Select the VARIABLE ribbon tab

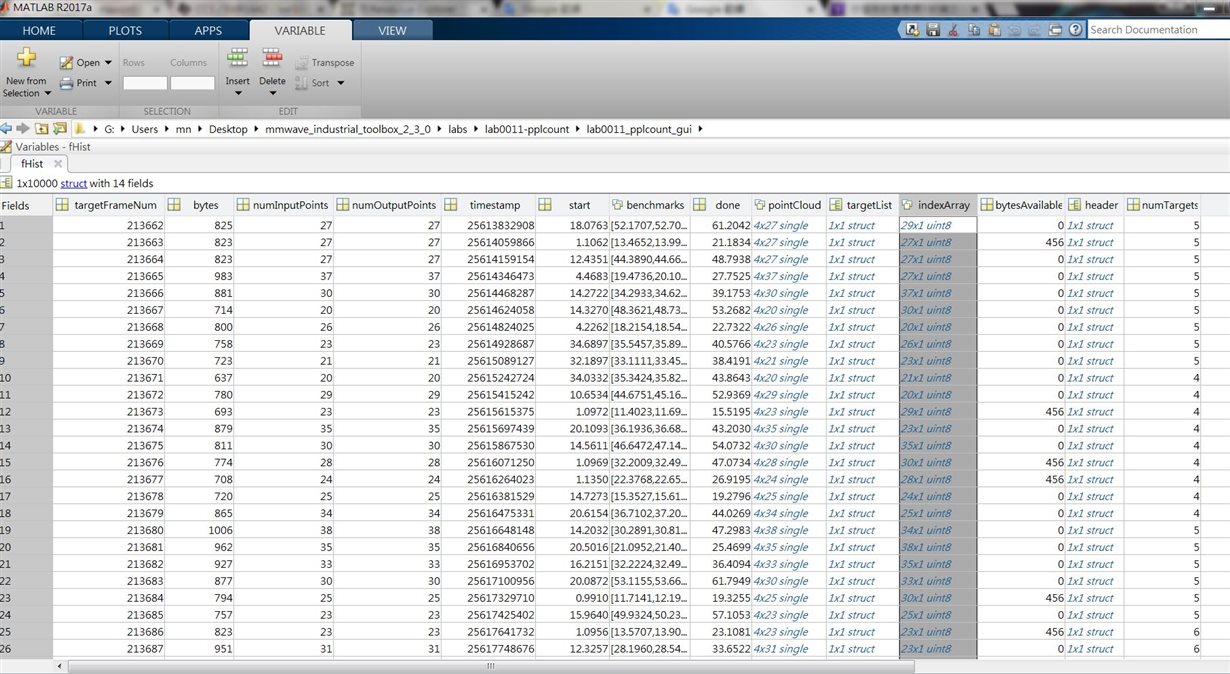click(300, 30)
